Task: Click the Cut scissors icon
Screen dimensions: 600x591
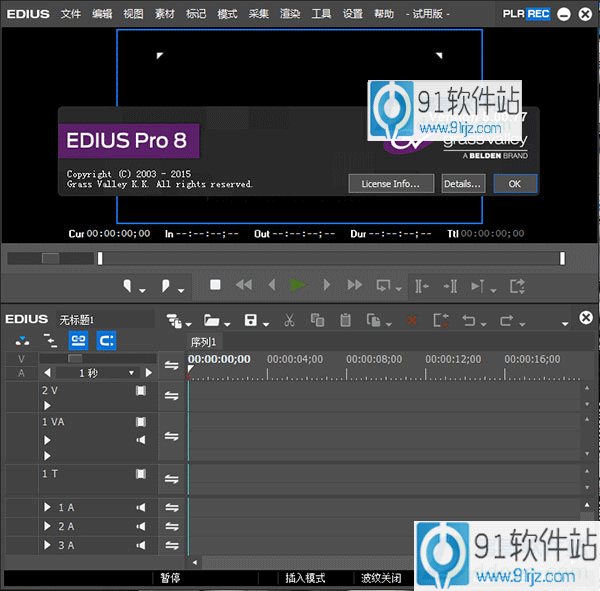Action: click(289, 321)
